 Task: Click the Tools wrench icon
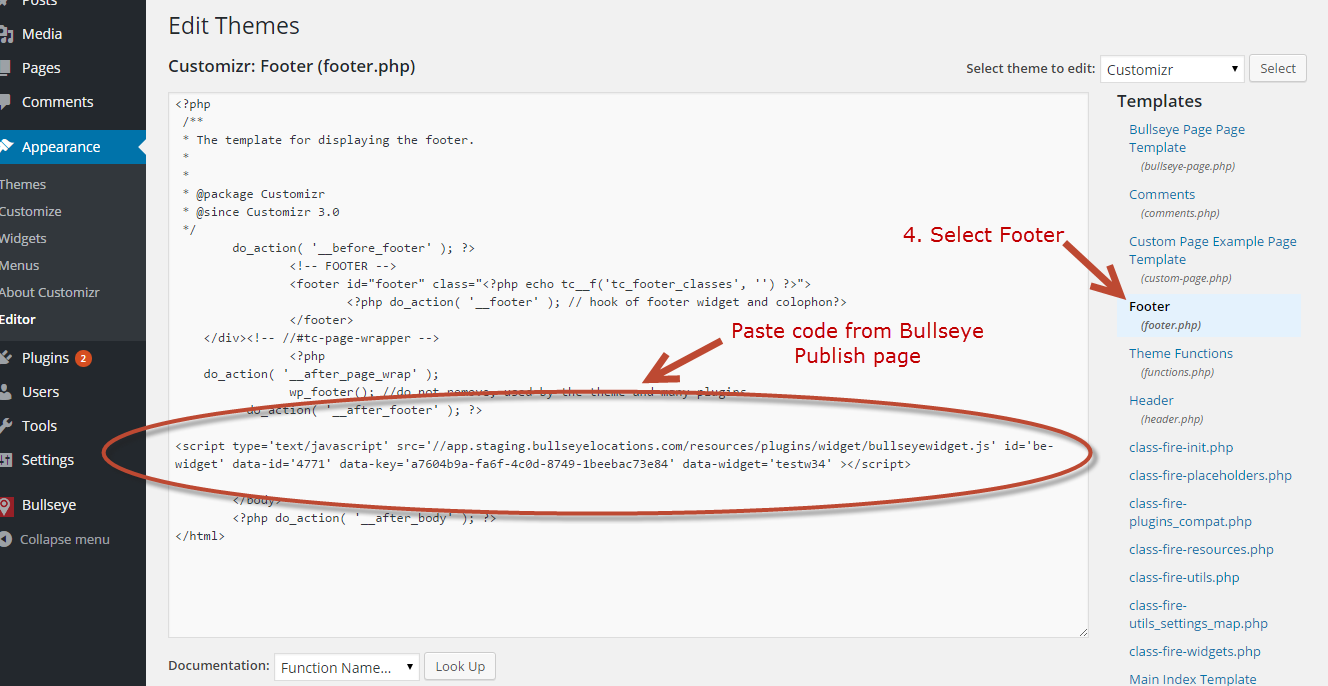[x=6, y=426]
